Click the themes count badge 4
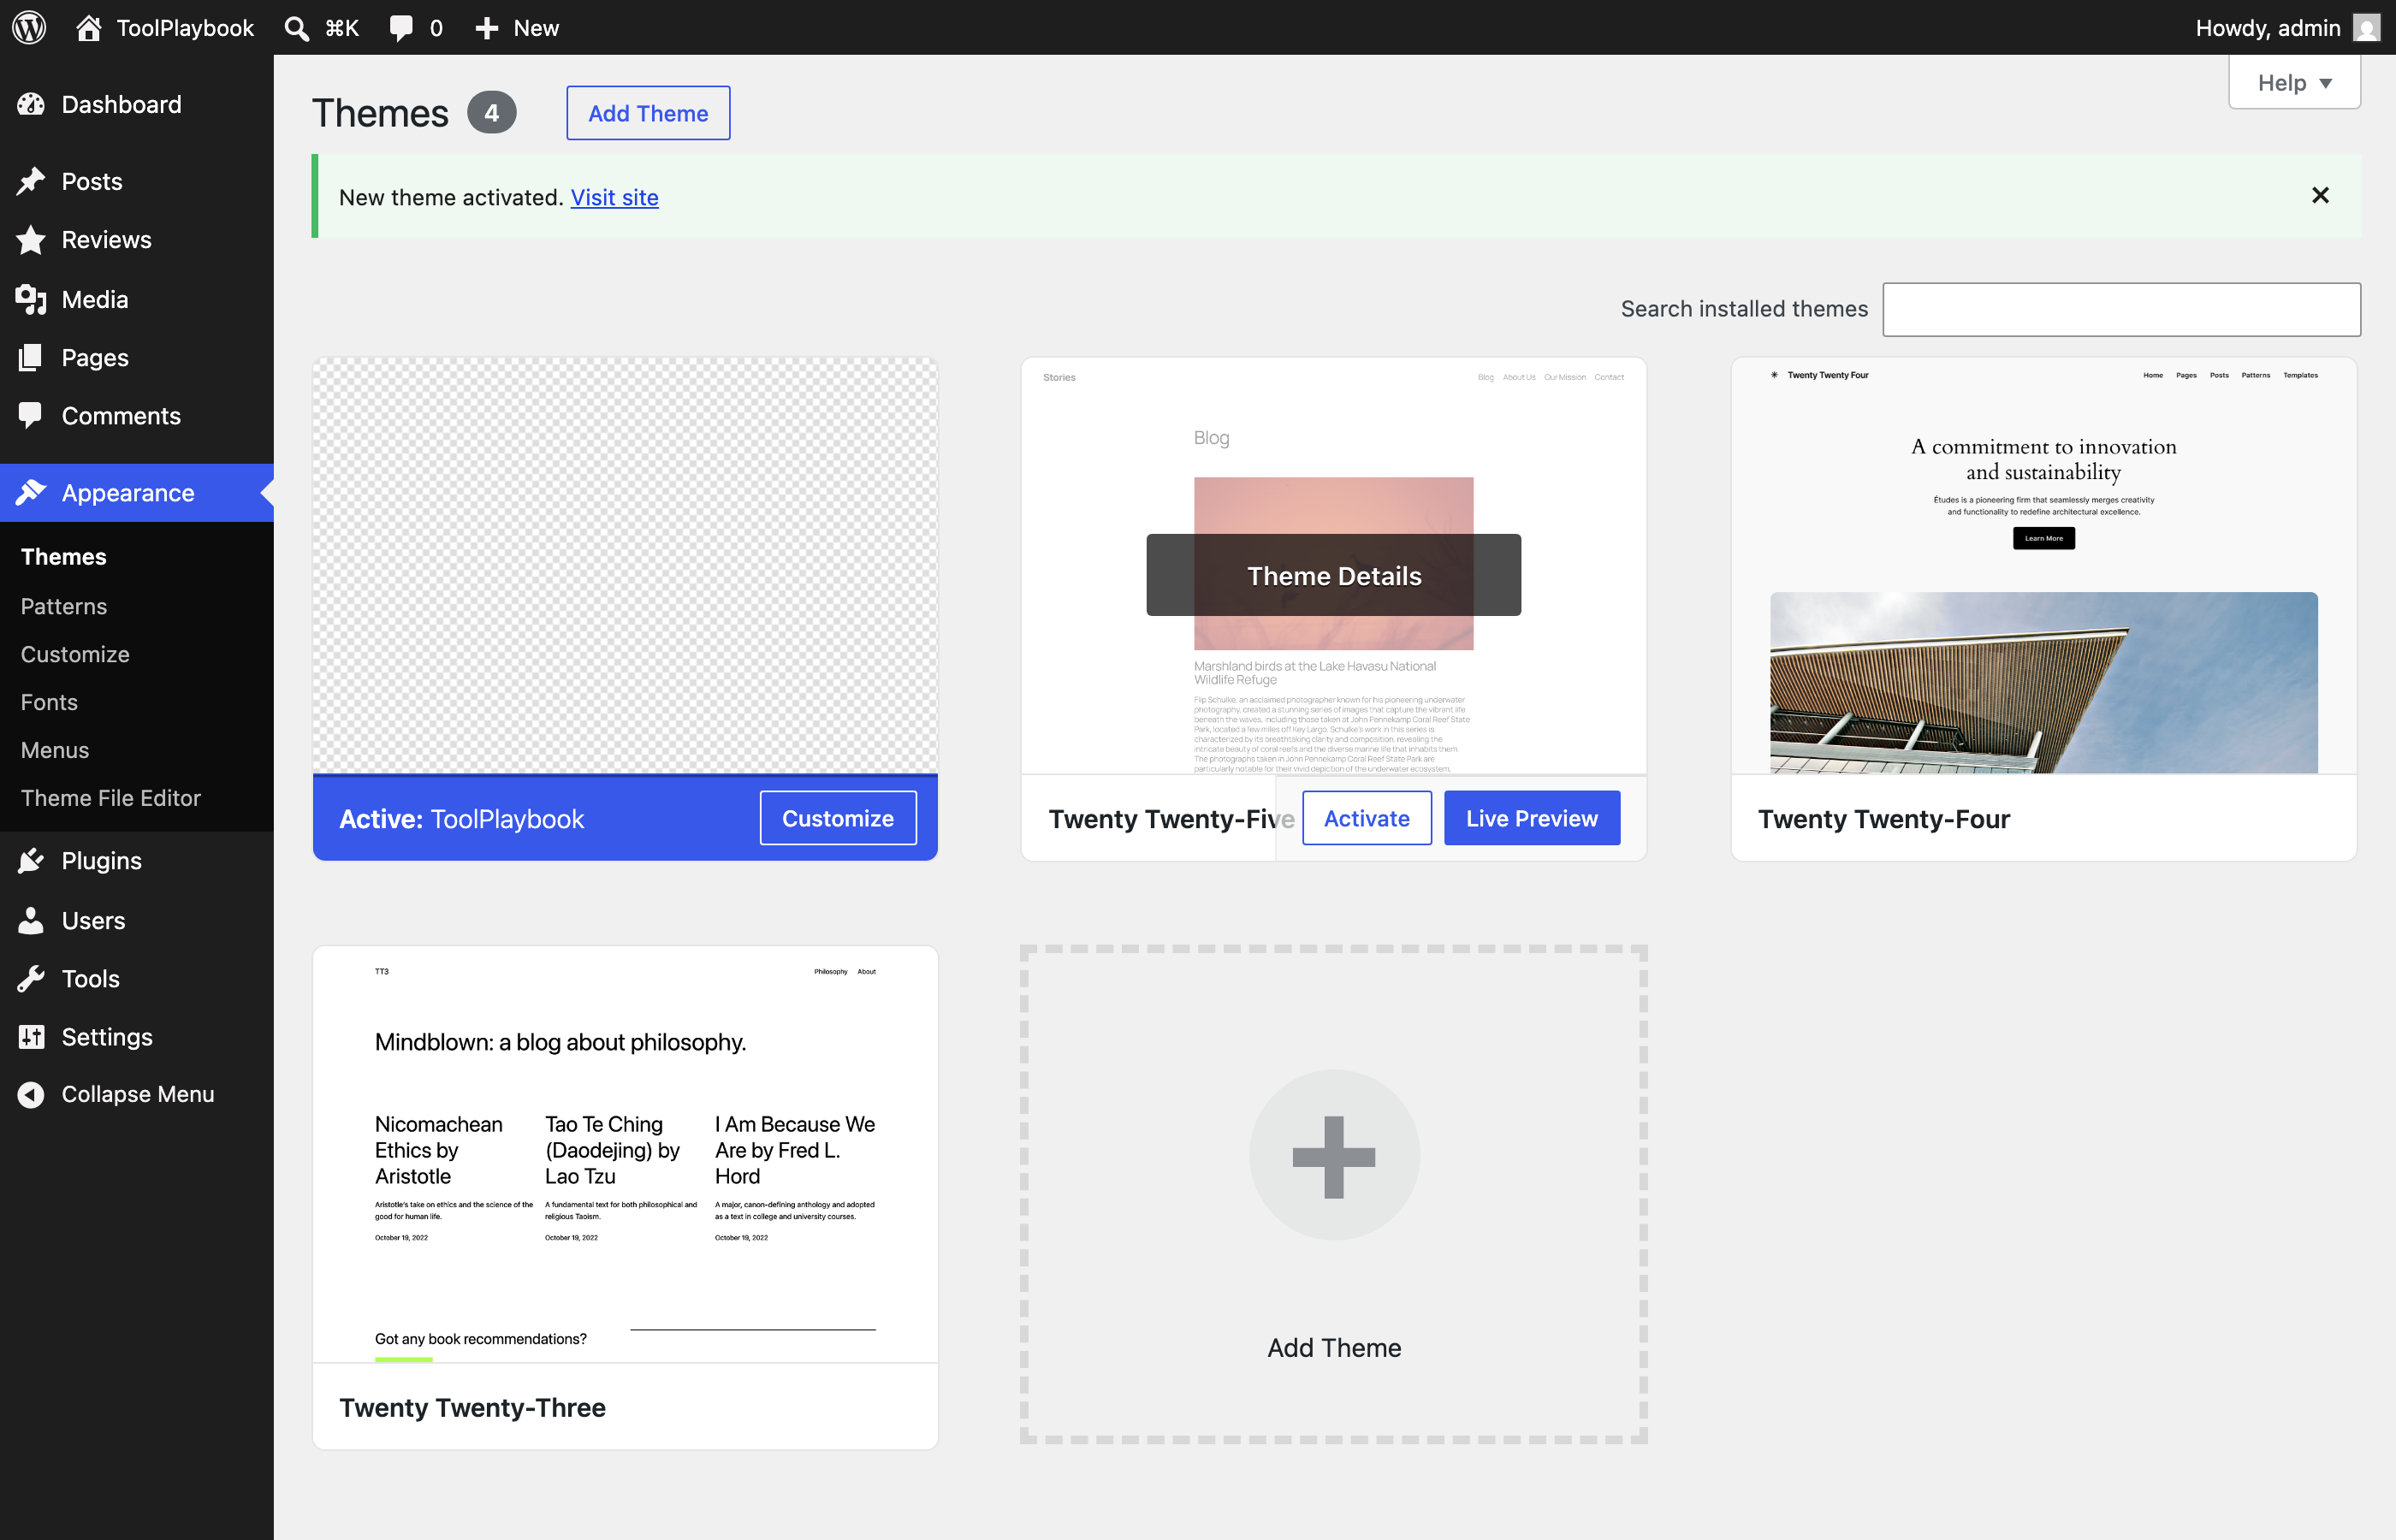Viewport: 2396px width, 1540px height. pos(492,113)
